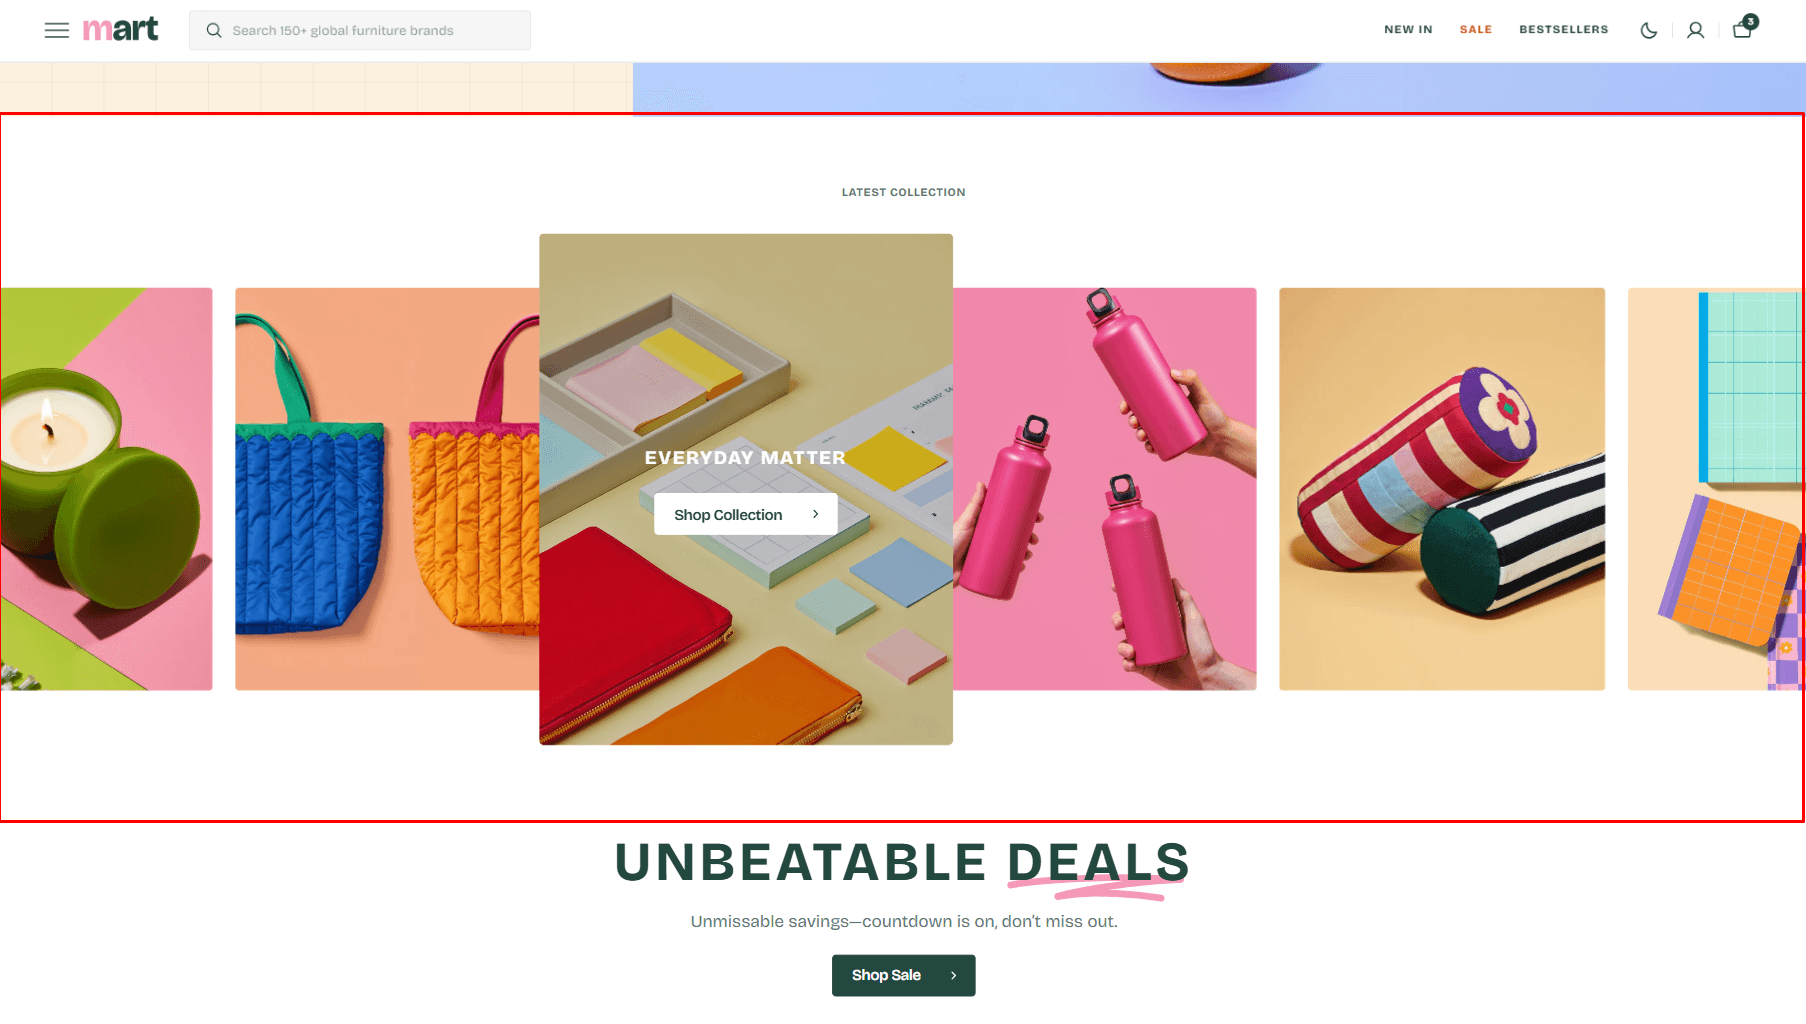Viewport: 1806px width, 1024px height.
Task: Focus the furniture brands search field
Action: [360, 30]
